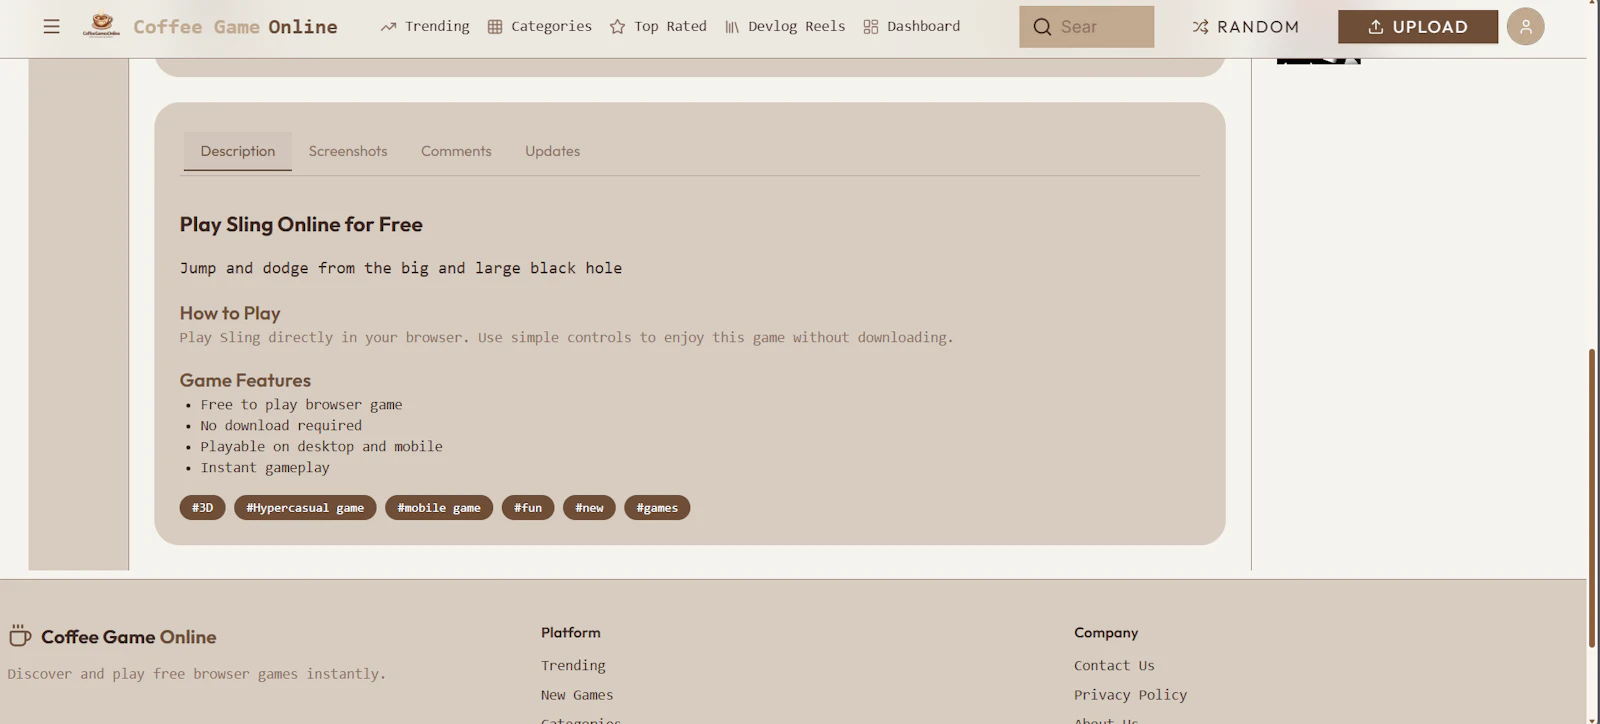The height and width of the screenshot is (724, 1600).
Task: Open footer New Games link
Action: (577, 695)
